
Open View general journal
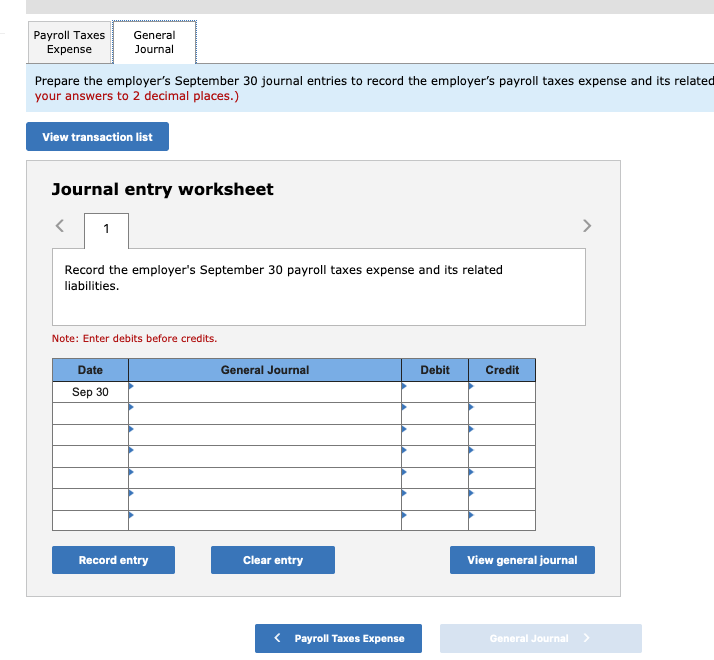pos(522,560)
